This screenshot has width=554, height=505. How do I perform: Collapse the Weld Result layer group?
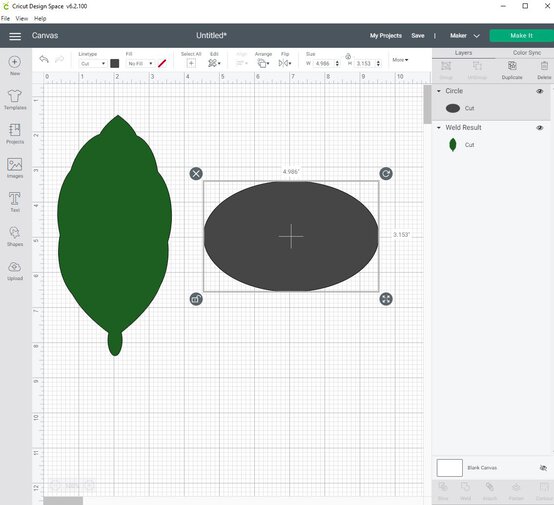(438, 128)
